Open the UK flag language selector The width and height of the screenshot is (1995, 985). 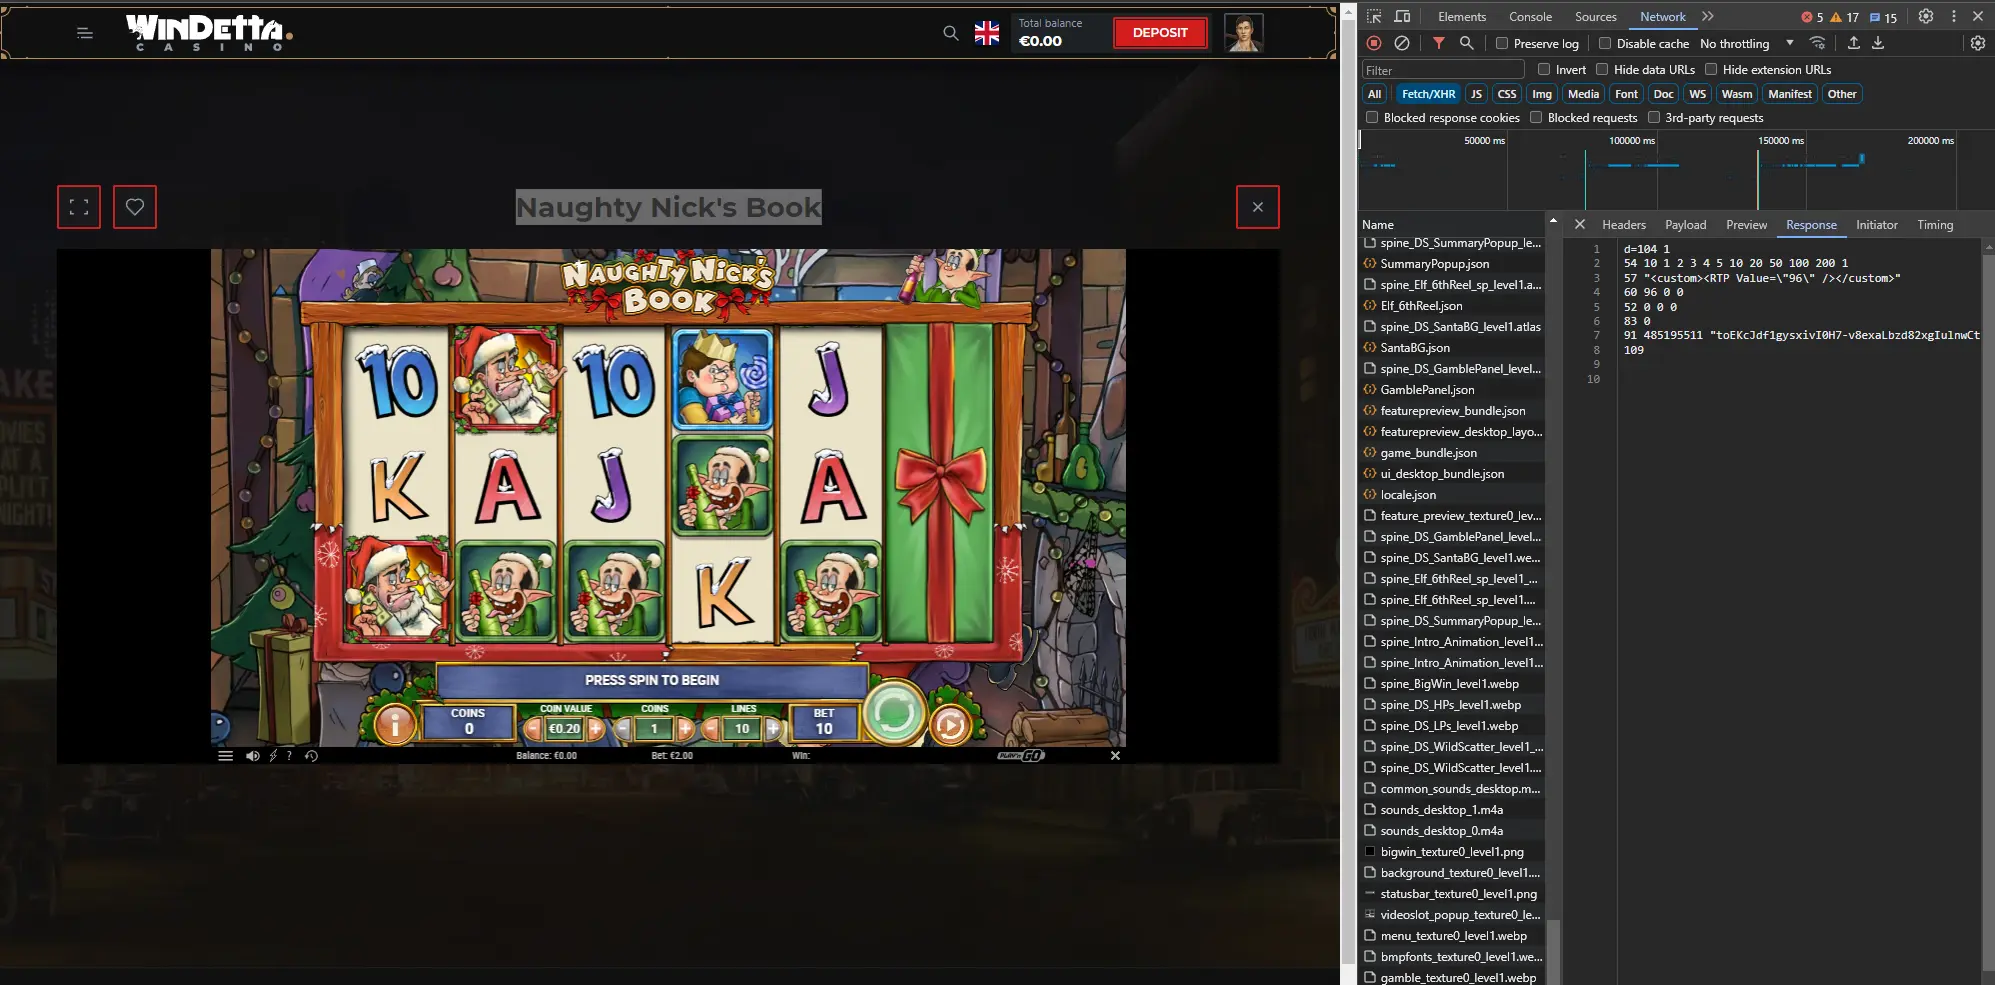987,33
